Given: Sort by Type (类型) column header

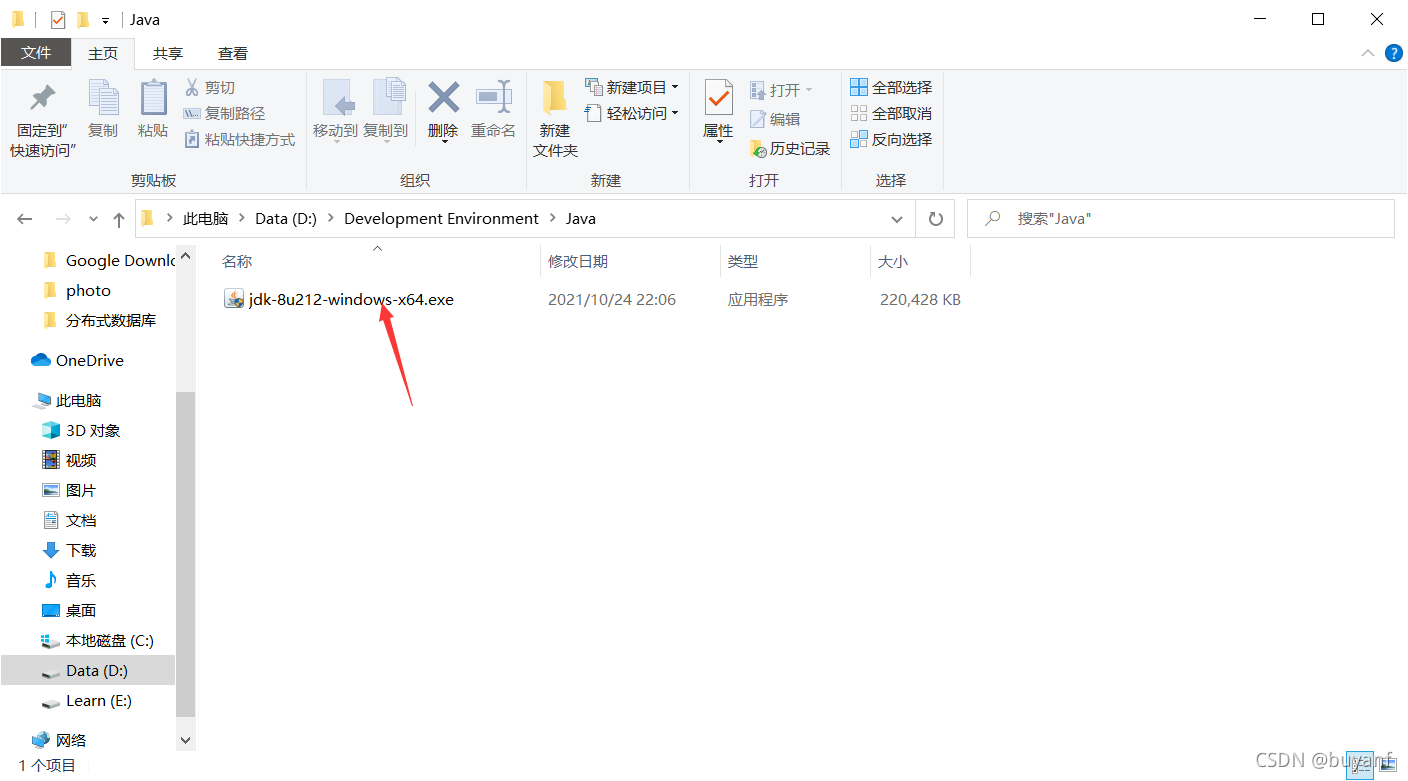Looking at the screenshot, I should click(743, 261).
